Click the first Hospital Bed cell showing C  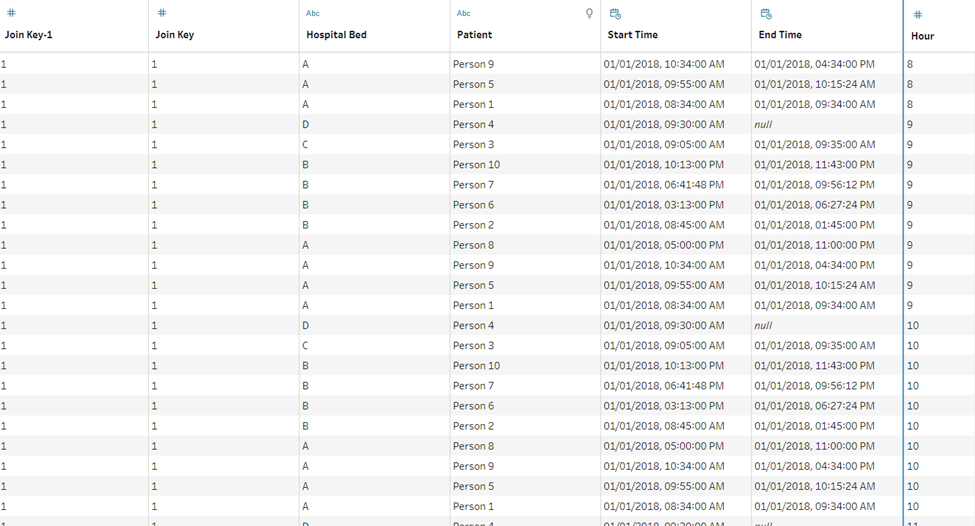306,145
